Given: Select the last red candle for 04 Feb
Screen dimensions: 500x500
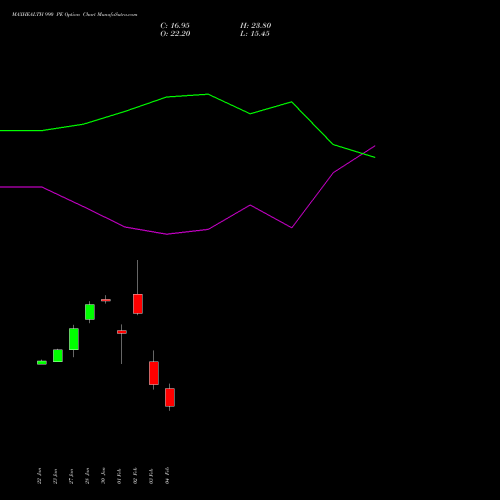Looking at the screenshot, I should click(x=170, y=397).
